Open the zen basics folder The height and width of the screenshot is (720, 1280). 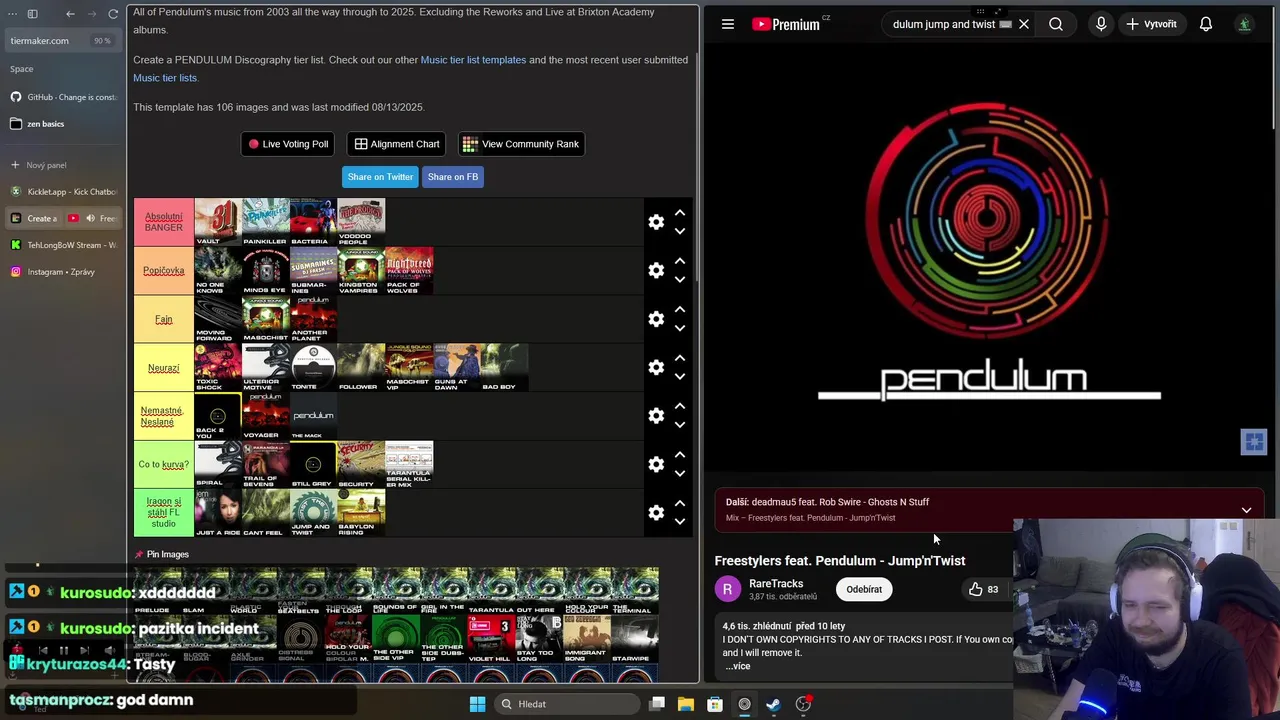(x=64, y=124)
